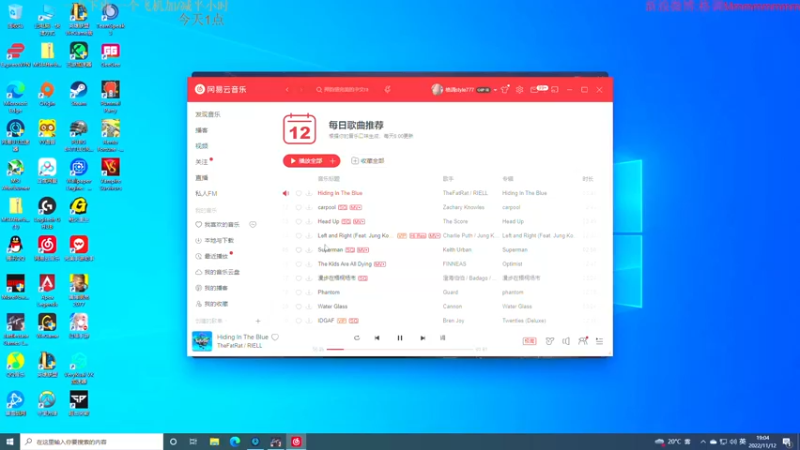
Task: Open the 播客 sidebar item
Action: [x=202, y=130]
